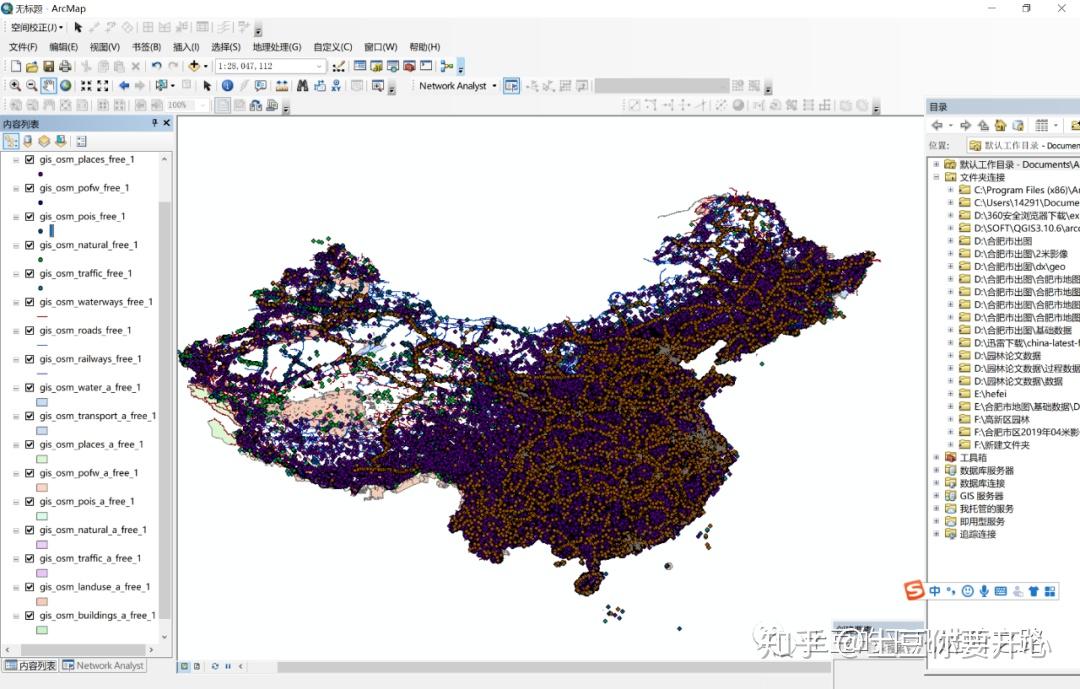Select the Zoom In tool
The image size is (1080, 689).
point(16,85)
